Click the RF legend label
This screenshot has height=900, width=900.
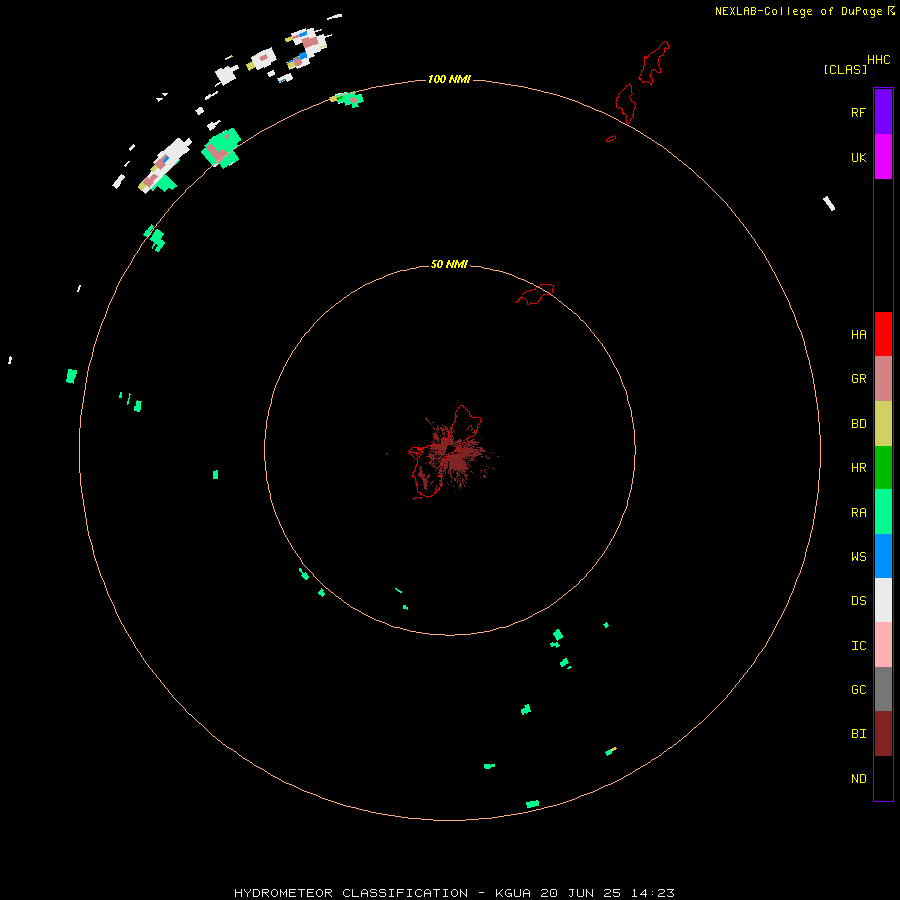point(858,112)
